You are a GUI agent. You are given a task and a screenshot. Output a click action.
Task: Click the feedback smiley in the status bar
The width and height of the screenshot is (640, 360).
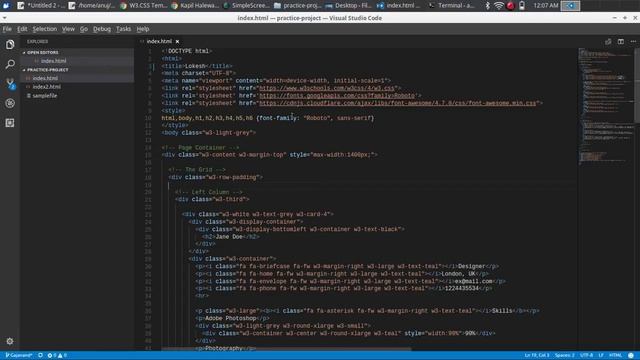(x=631, y=356)
